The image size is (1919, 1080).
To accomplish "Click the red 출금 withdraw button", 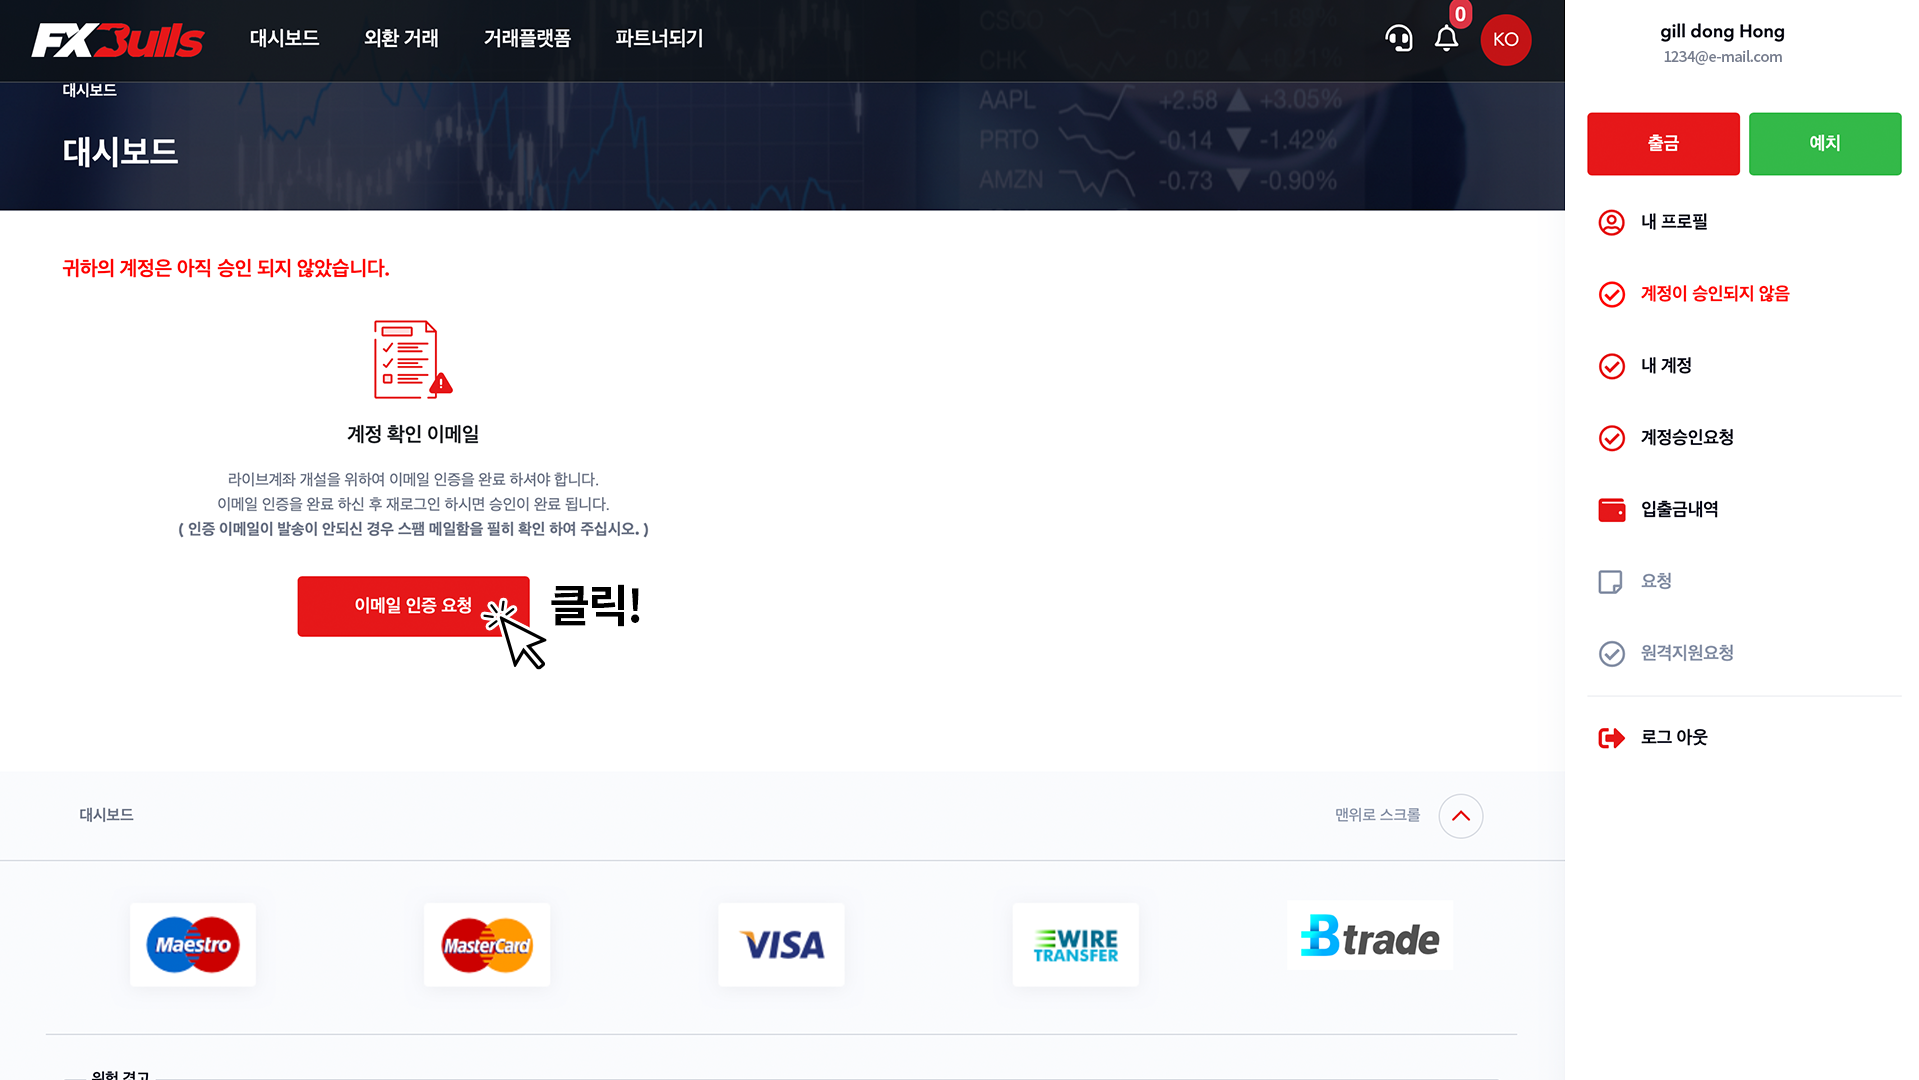I will click(x=1663, y=144).
